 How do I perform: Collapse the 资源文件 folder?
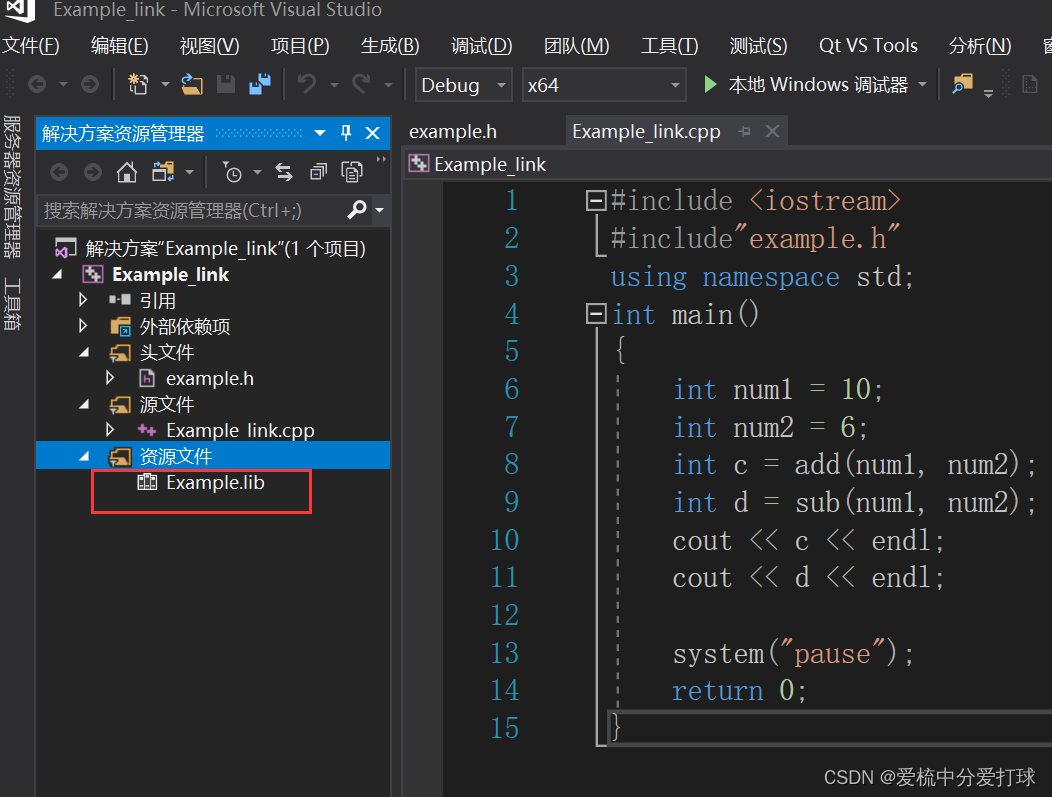tap(84, 456)
